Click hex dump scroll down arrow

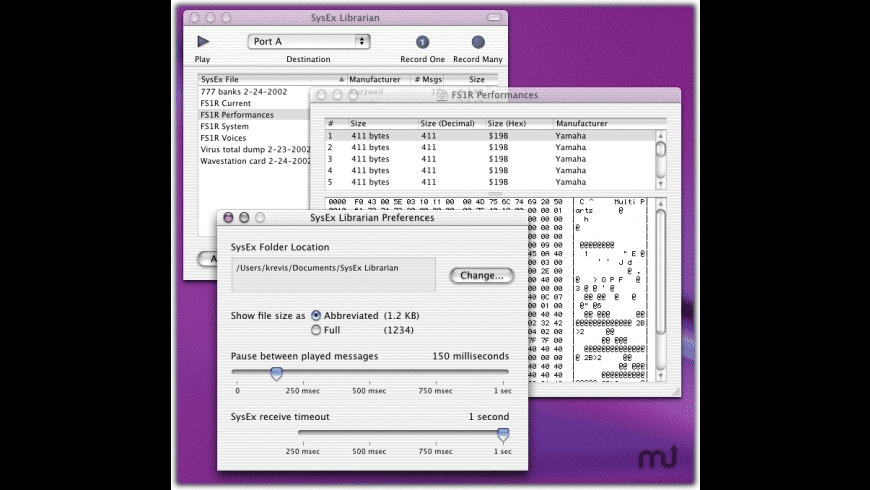click(x=661, y=376)
